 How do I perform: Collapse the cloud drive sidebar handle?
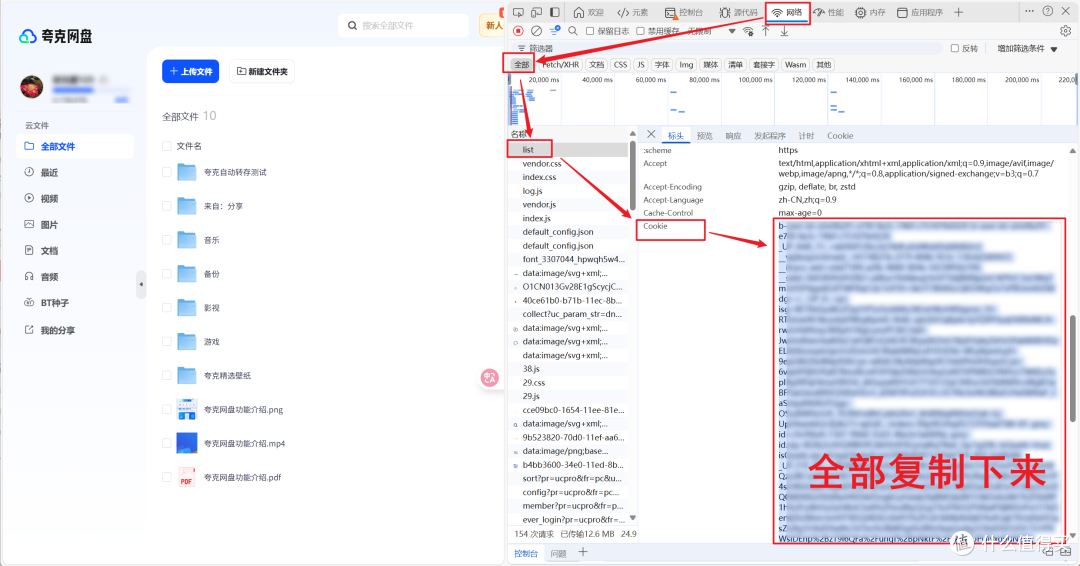tap(141, 284)
